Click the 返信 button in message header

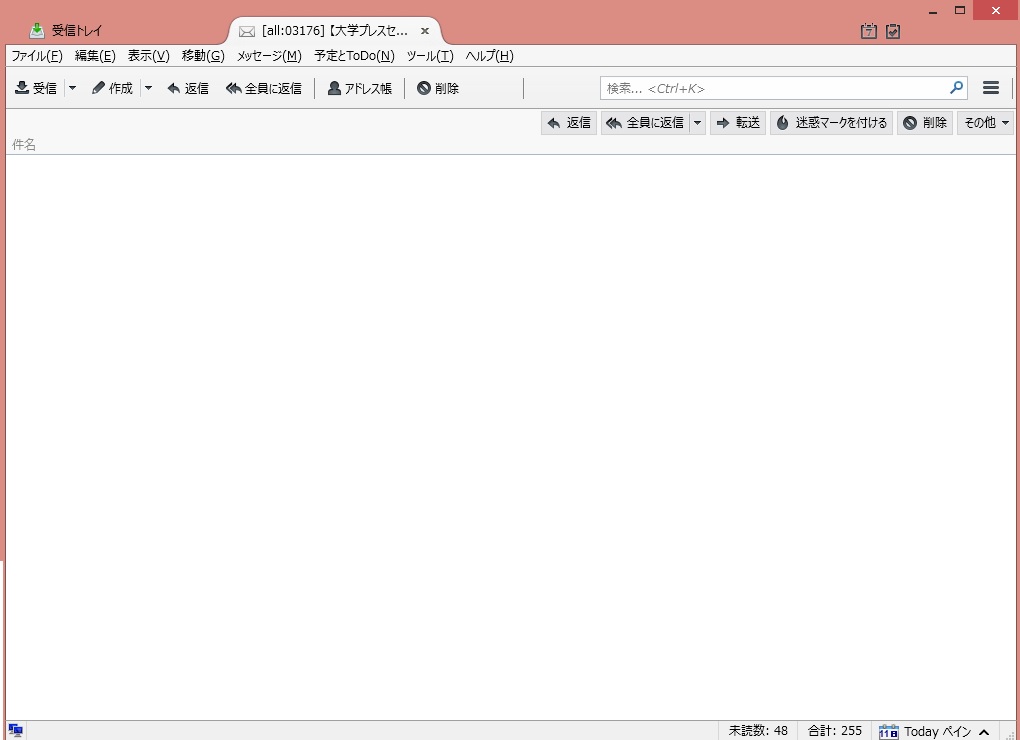click(569, 123)
